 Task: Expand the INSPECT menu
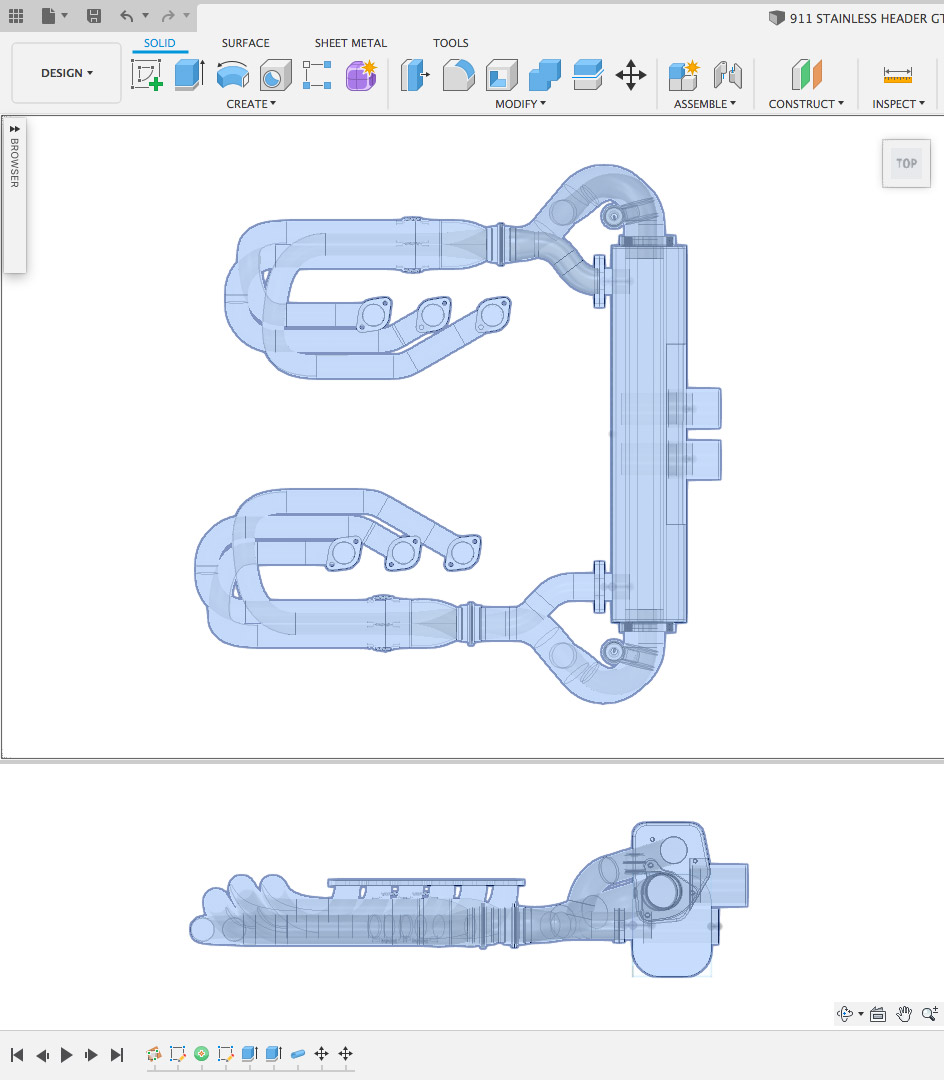pyautogui.click(x=899, y=104)
